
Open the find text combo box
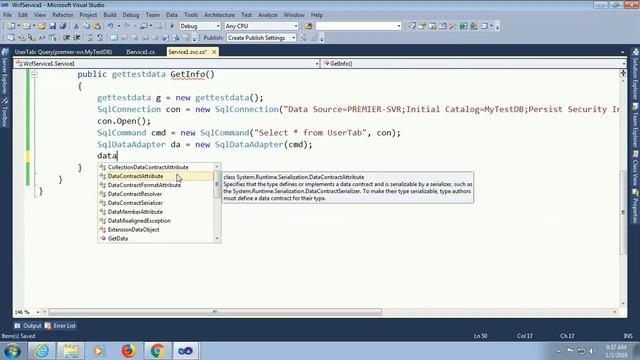point(358,26)
